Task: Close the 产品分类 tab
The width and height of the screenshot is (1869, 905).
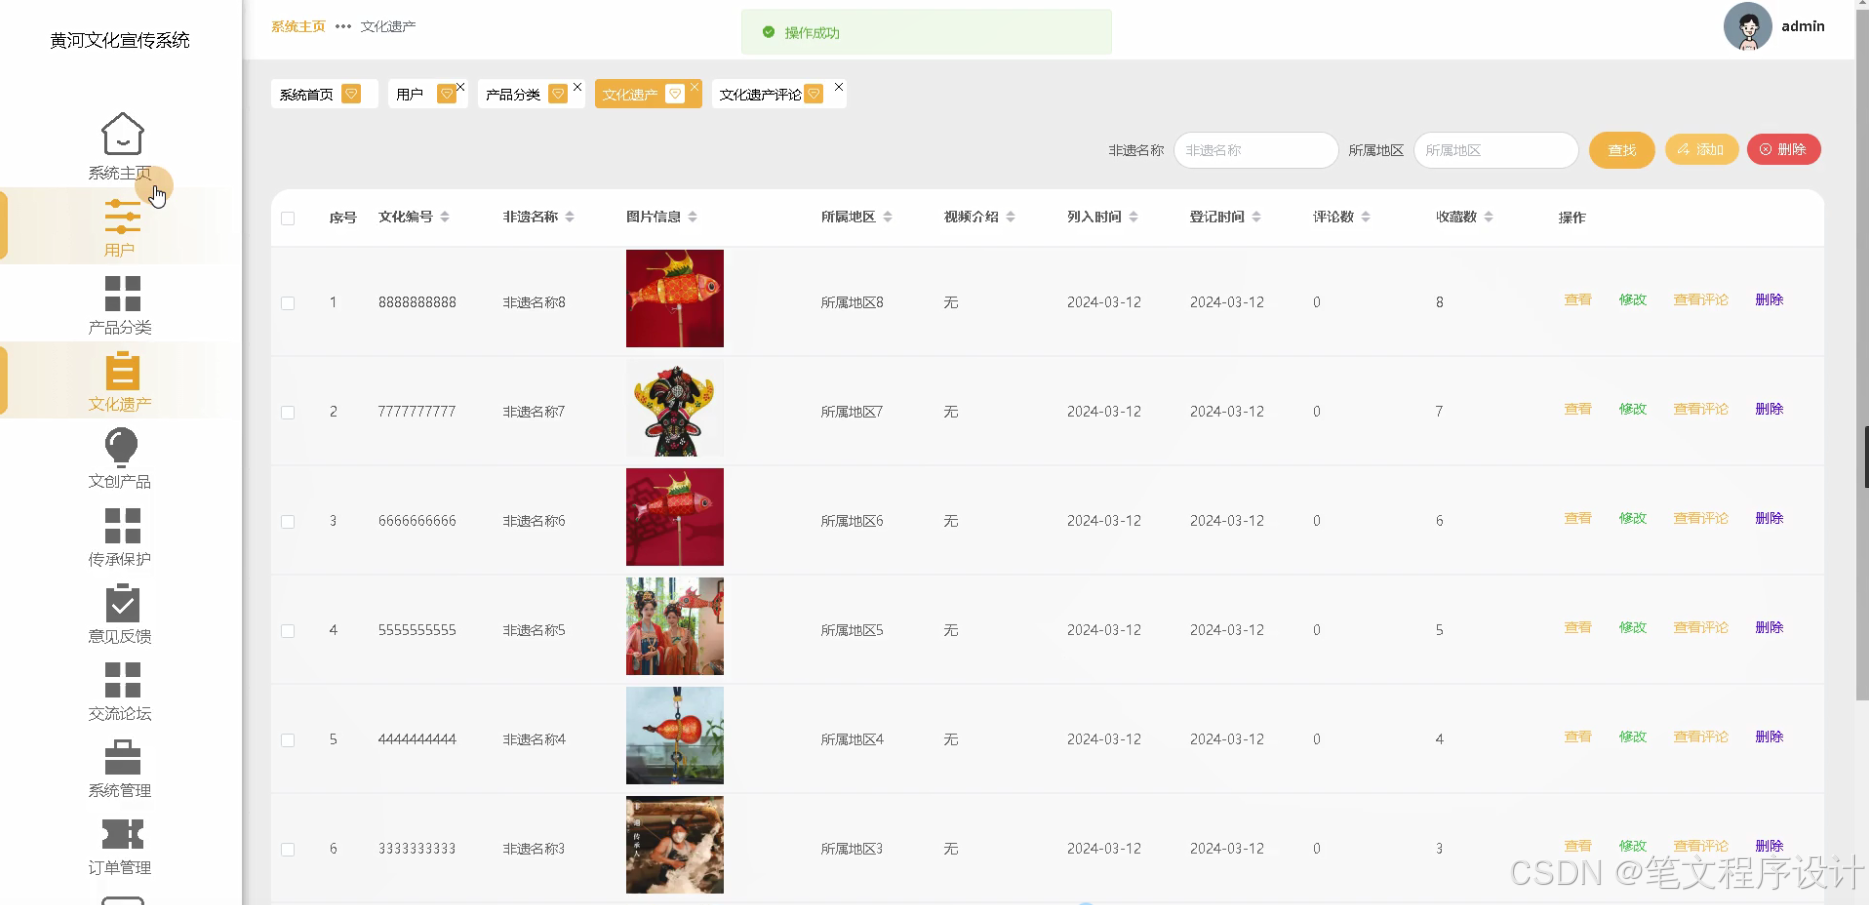Action: 578,87
